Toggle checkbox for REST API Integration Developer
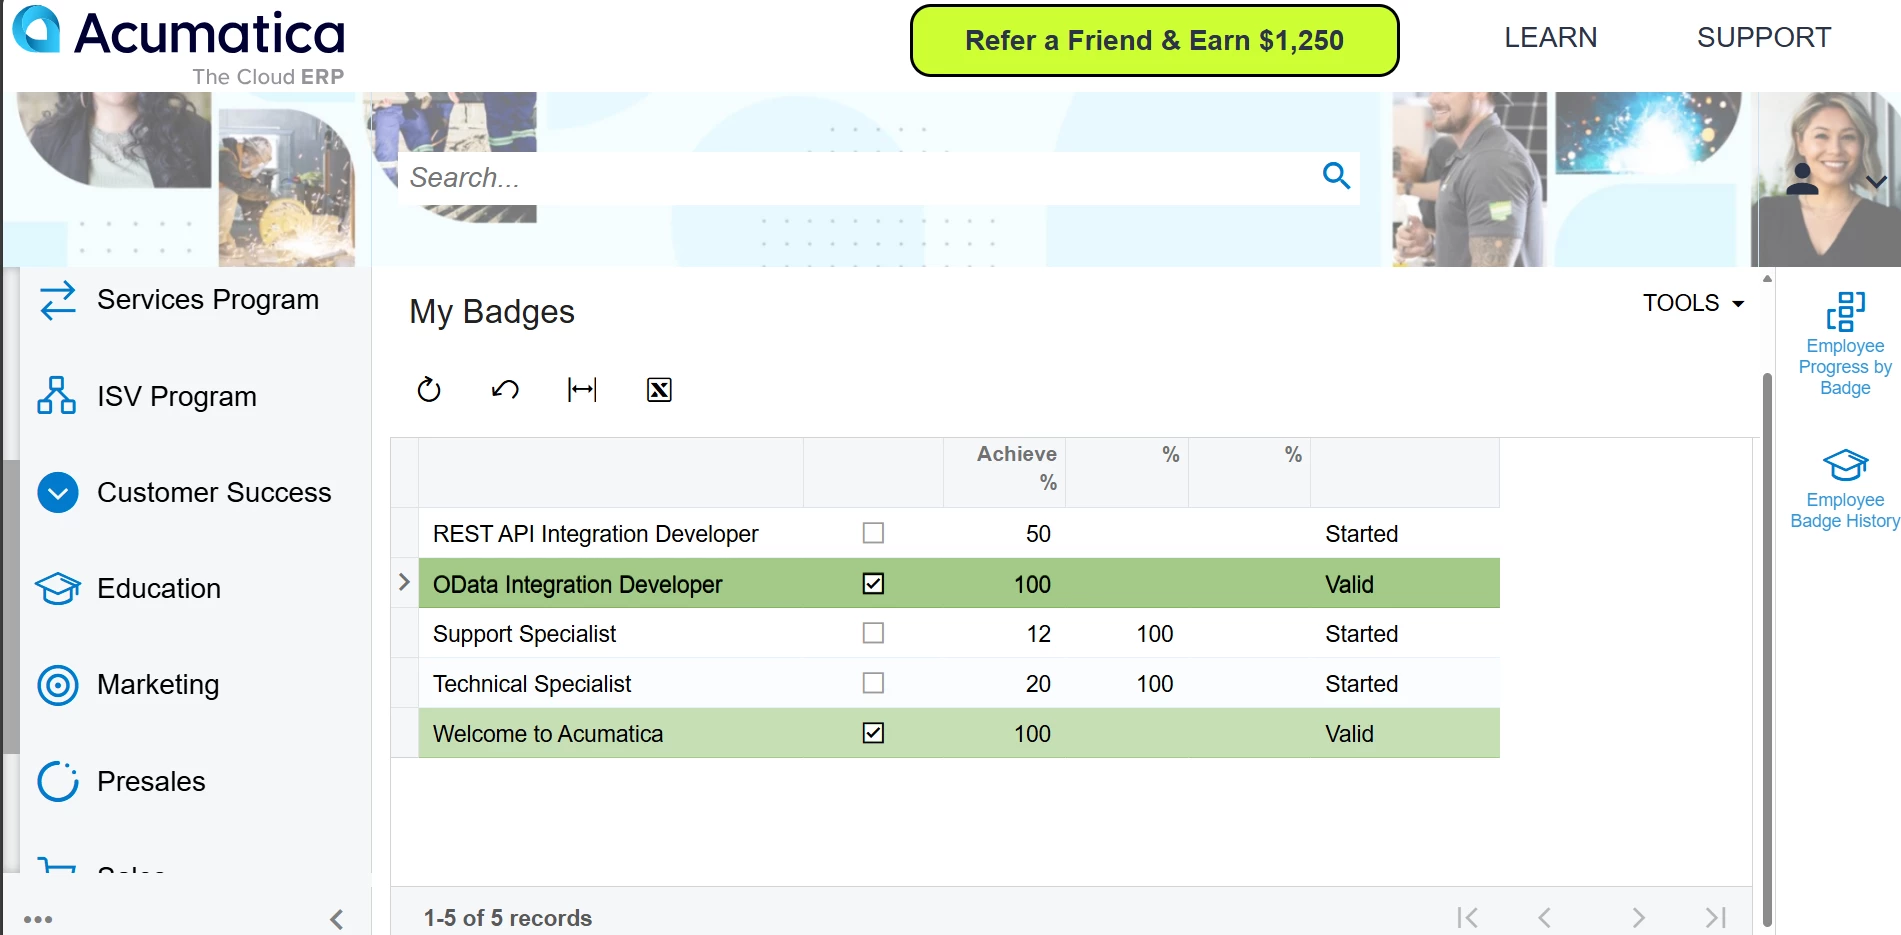Screen dimensions: 1901x935 click(x=873, y=533)
